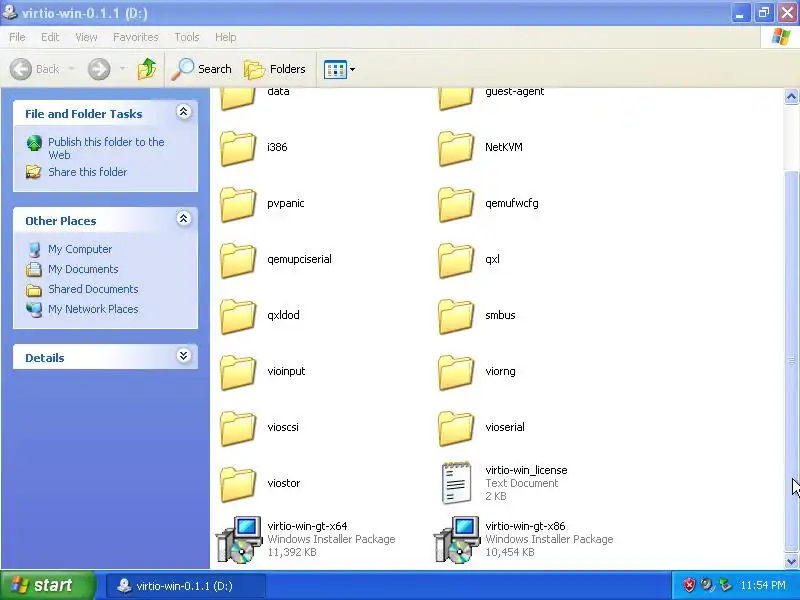Image resolution: width=800 pixels, height=600 pixels.
Task: Select the virtio-win_license text document icon
Action: [456, 483]
